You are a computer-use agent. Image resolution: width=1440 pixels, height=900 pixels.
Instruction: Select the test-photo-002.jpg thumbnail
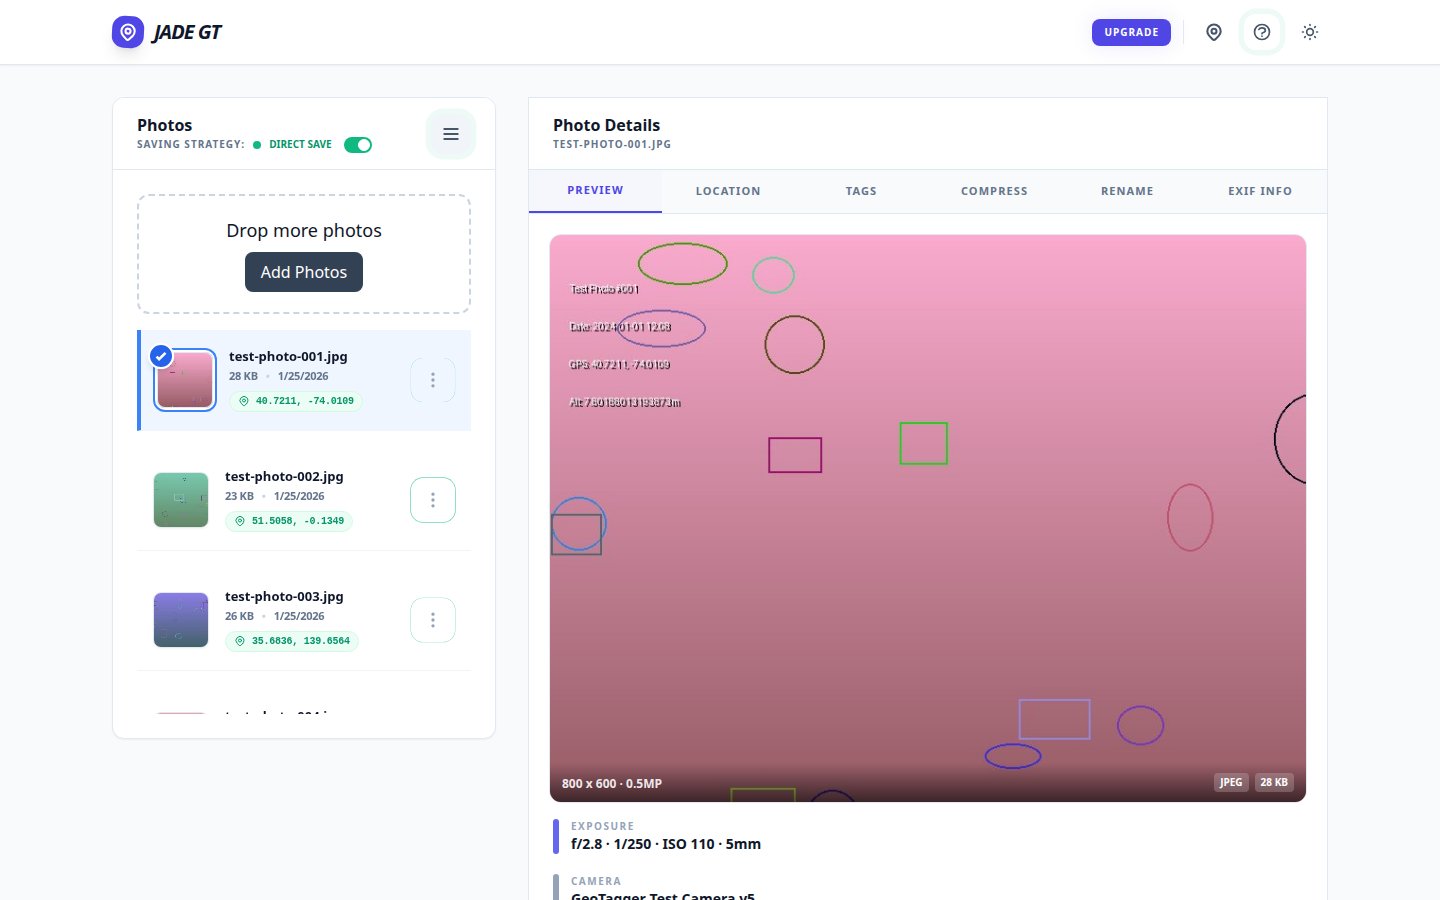click(181, 500)
